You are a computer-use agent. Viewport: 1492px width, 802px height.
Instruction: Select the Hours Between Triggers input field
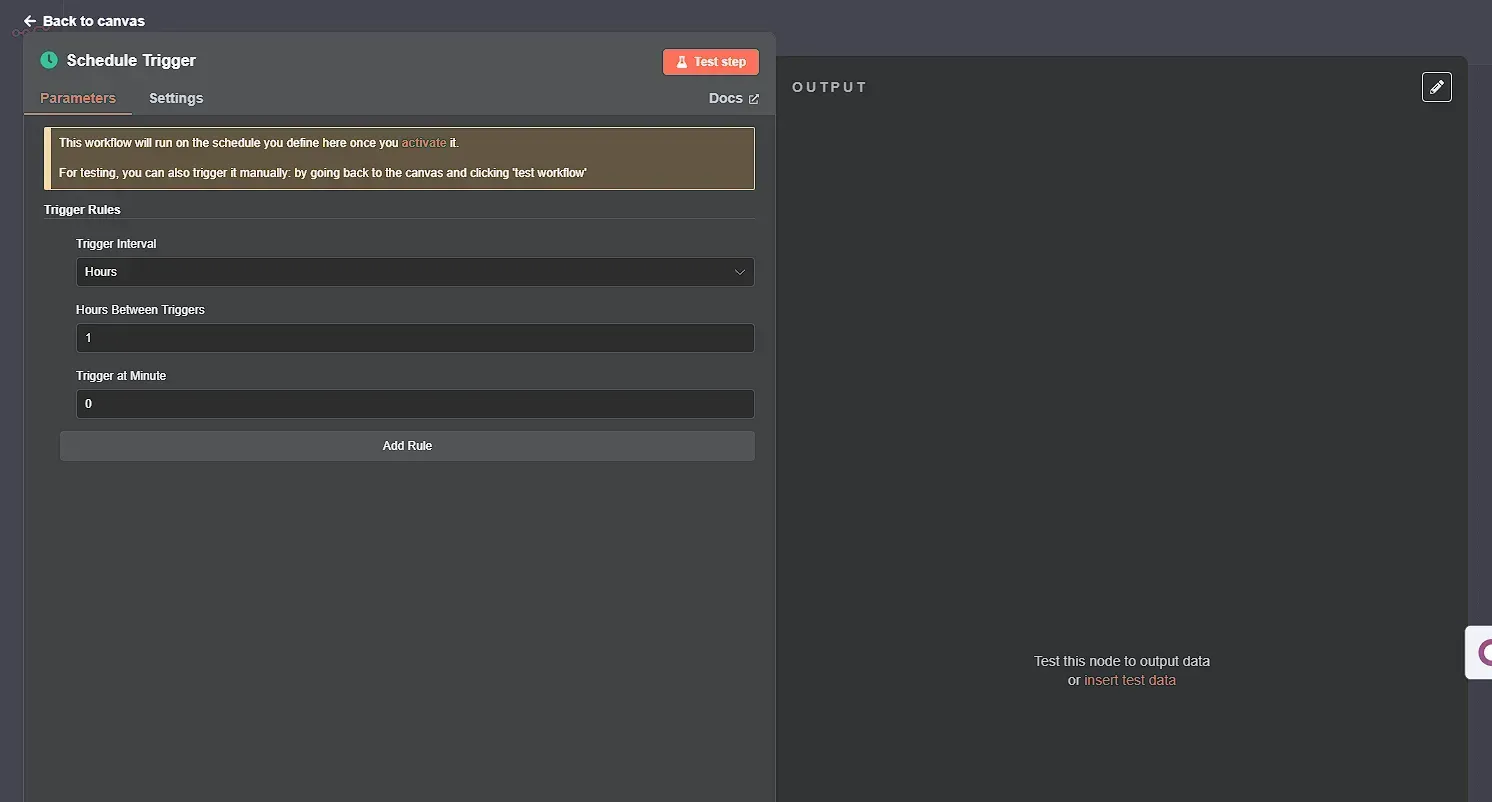click(x=415, y=338)
